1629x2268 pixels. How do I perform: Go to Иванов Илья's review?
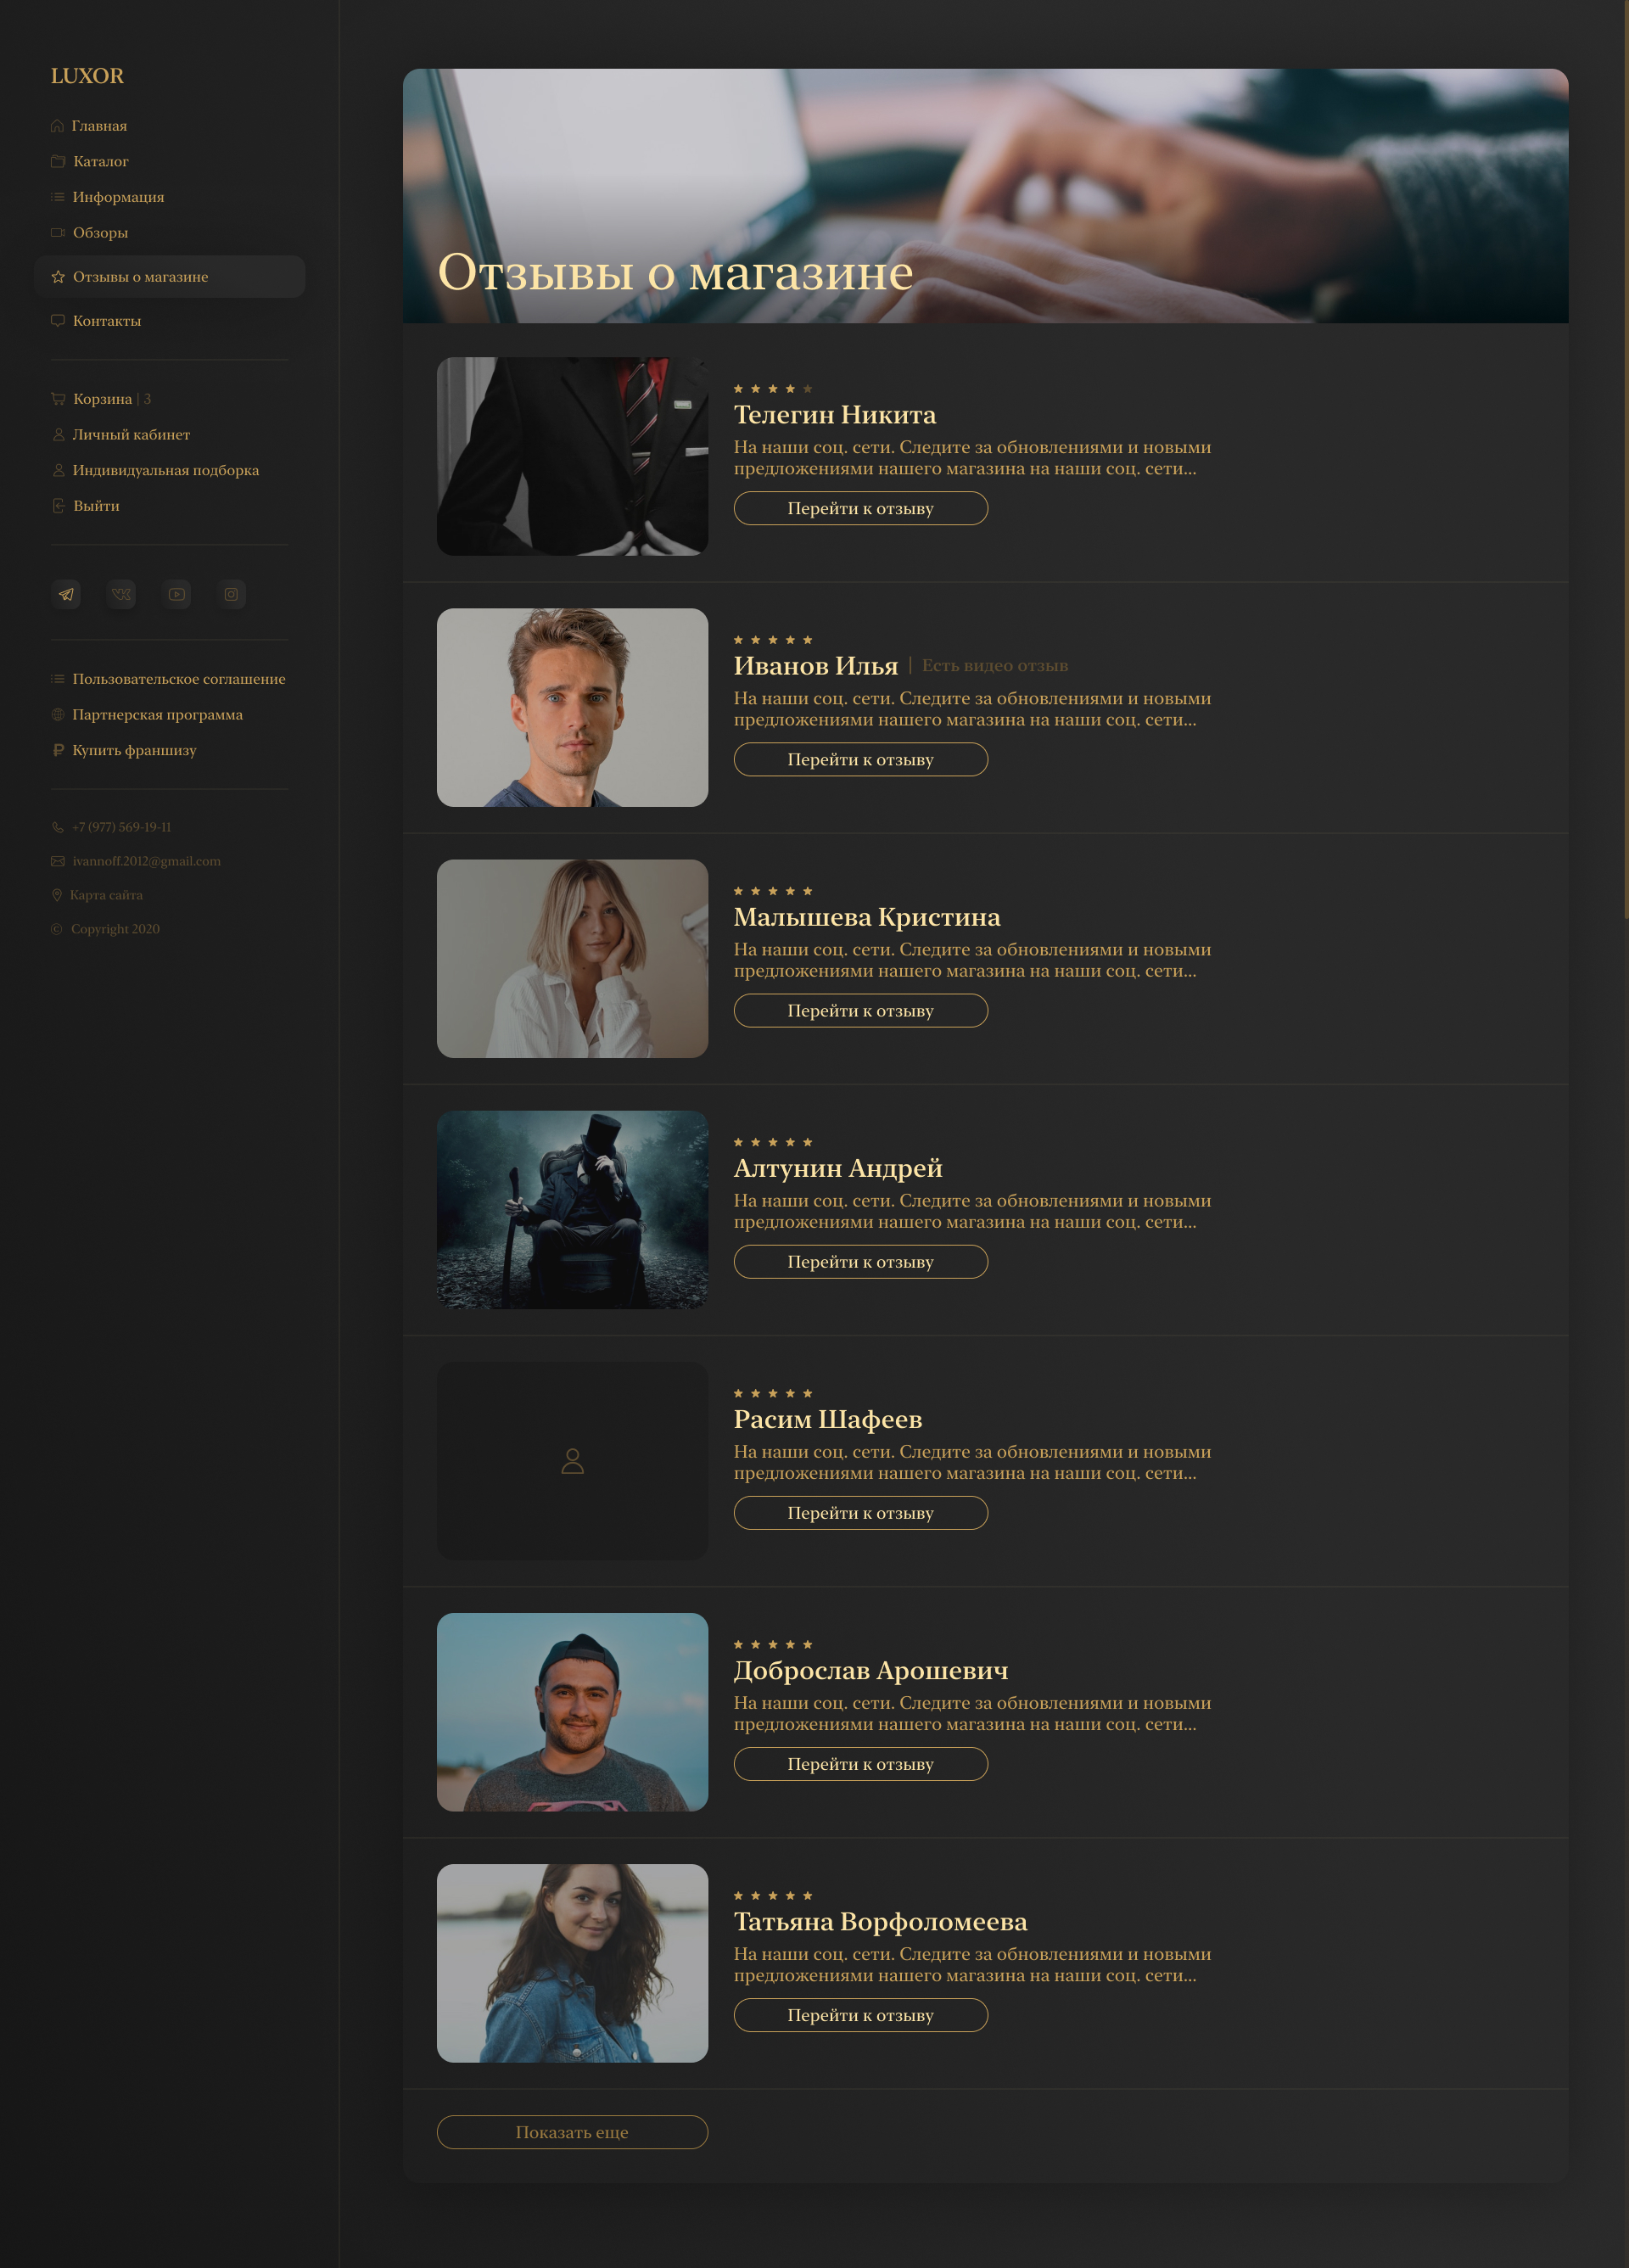coord(860,759)
